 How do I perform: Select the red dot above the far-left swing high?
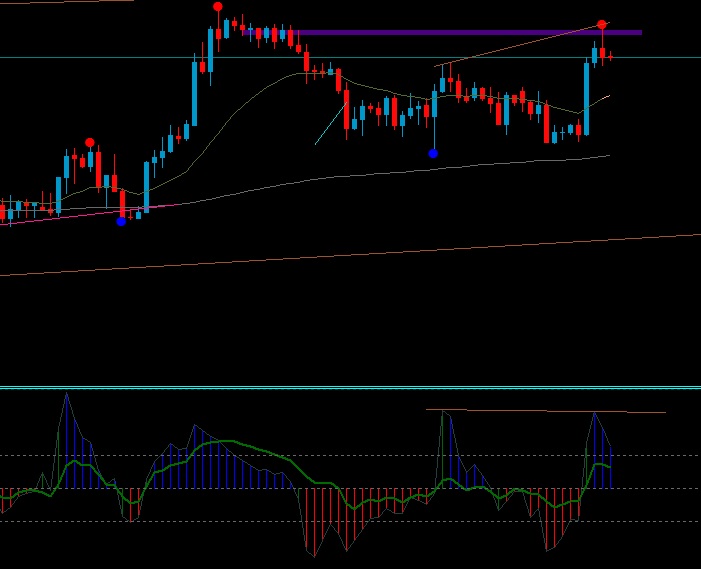(90, 143)
